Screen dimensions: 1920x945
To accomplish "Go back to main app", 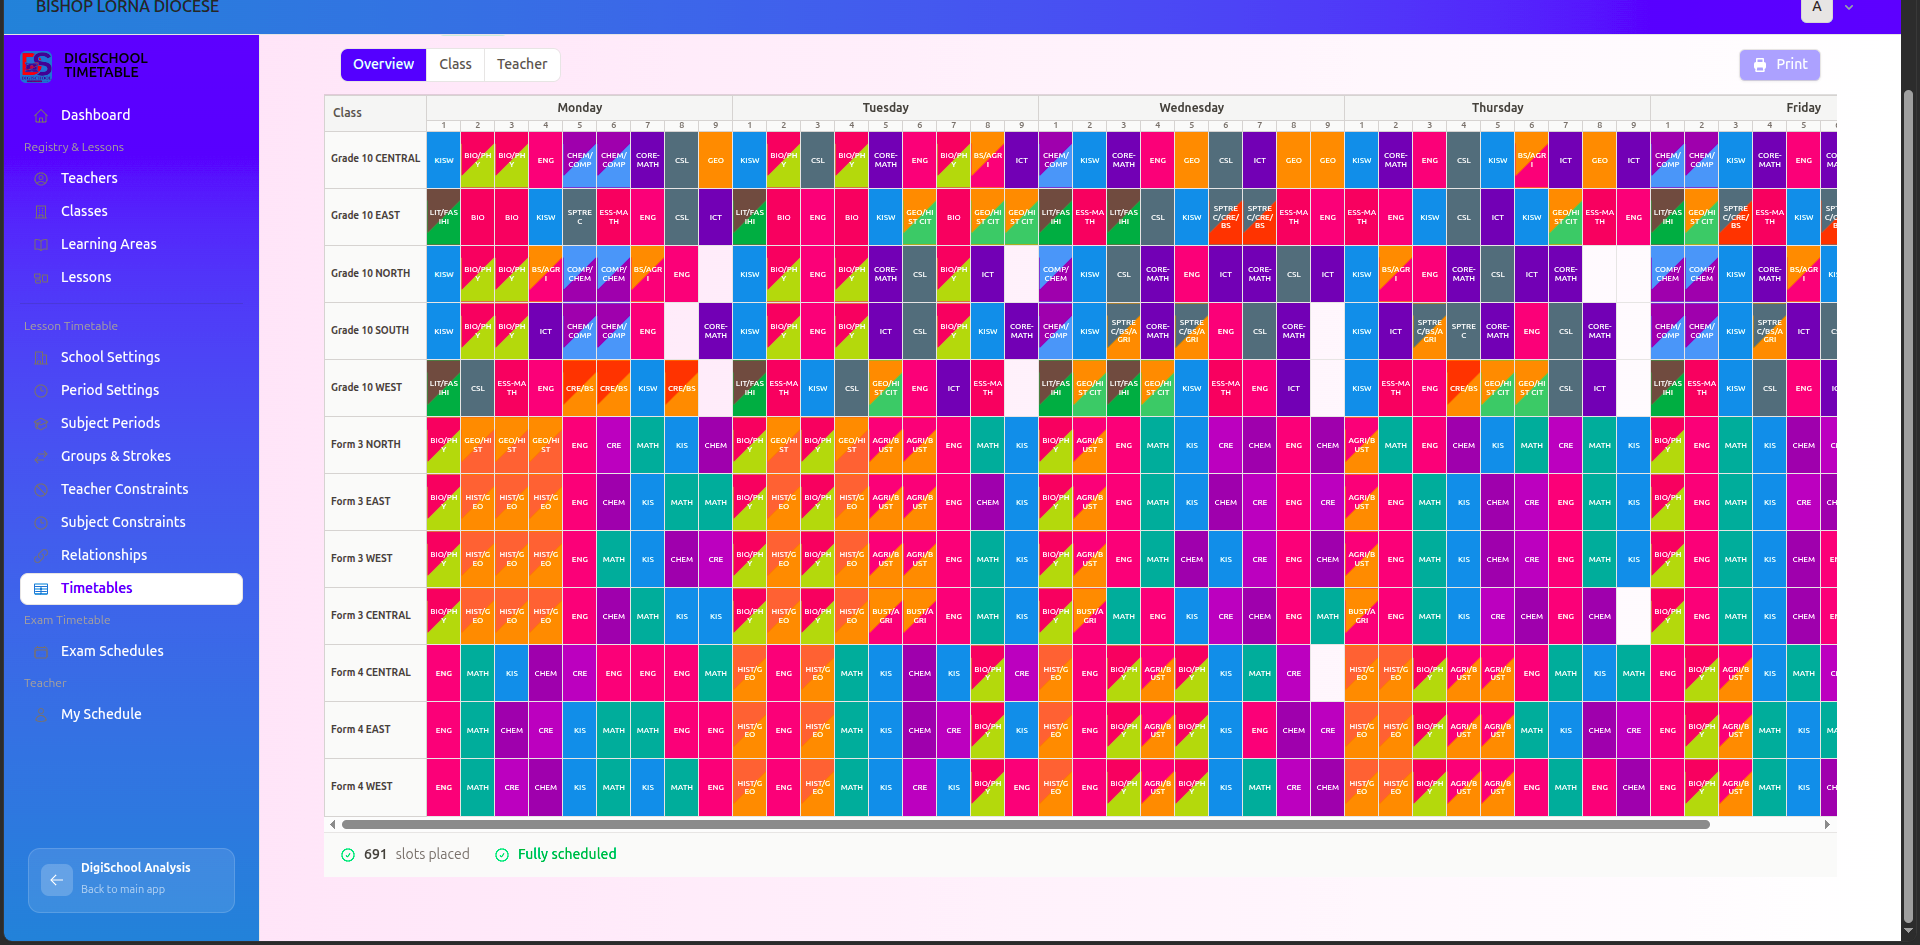I will [131, 880].
